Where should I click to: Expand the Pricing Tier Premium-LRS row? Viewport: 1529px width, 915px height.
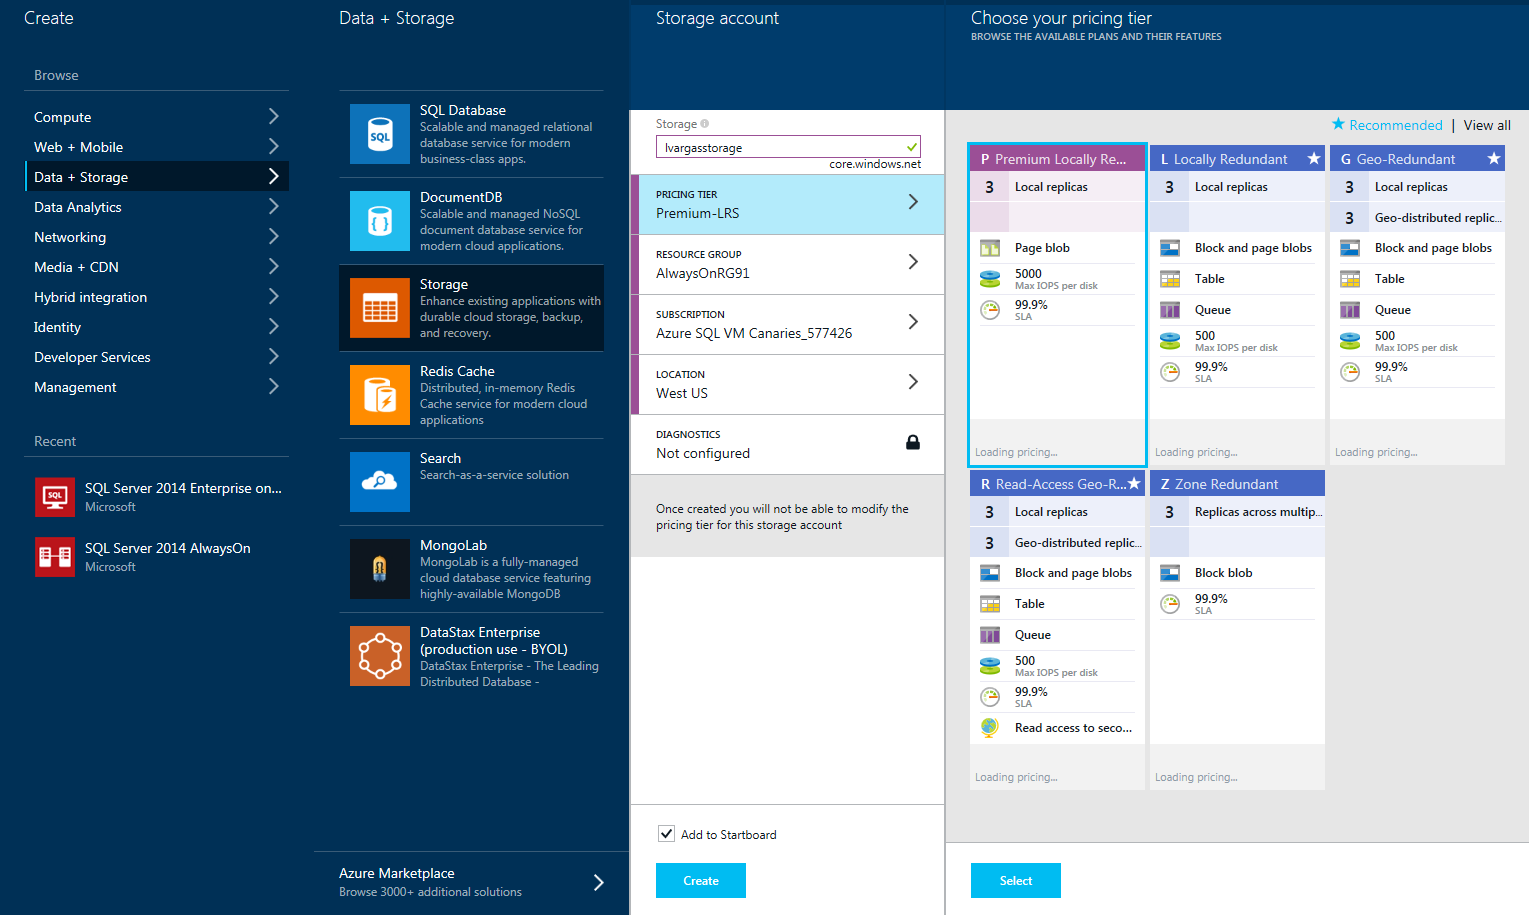click(x=787, y=204)
